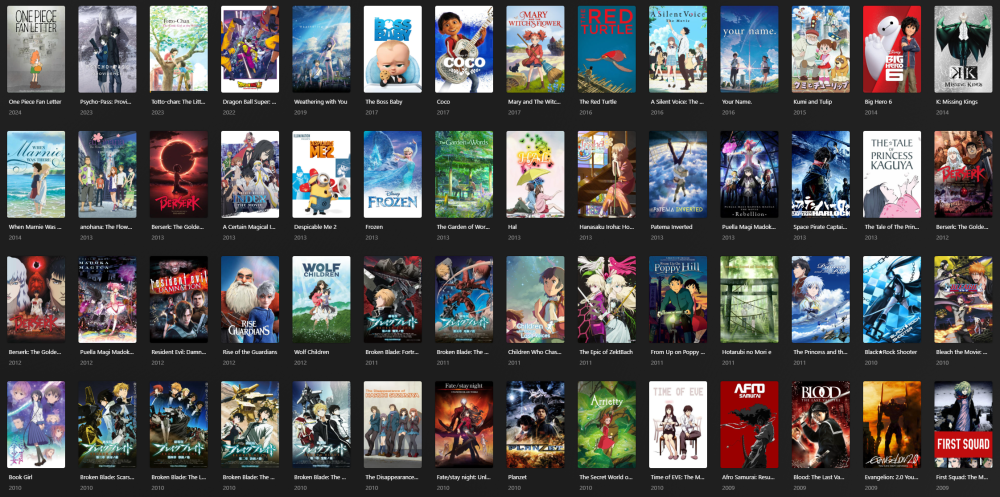Screen dimensions: 1000x497
Task: Click the Space Pirate Captain Harlock poster
Action: 821,174
